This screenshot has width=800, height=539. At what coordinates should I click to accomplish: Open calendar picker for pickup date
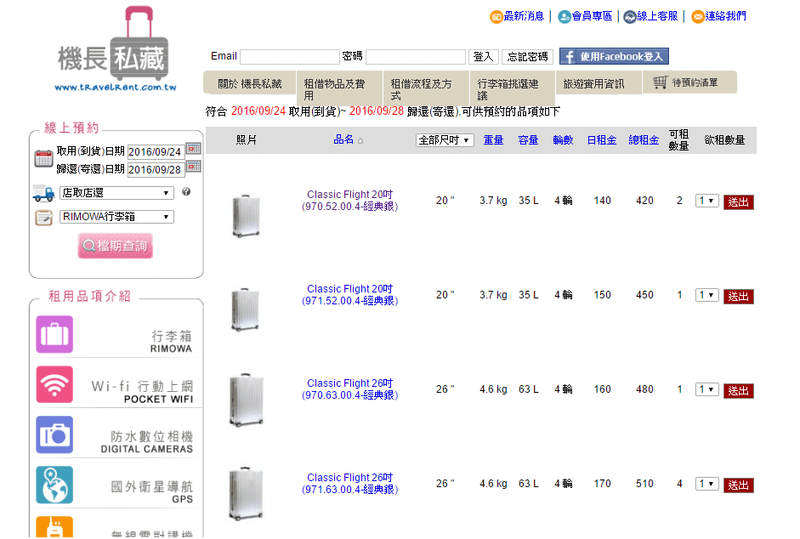coord(193,149)
